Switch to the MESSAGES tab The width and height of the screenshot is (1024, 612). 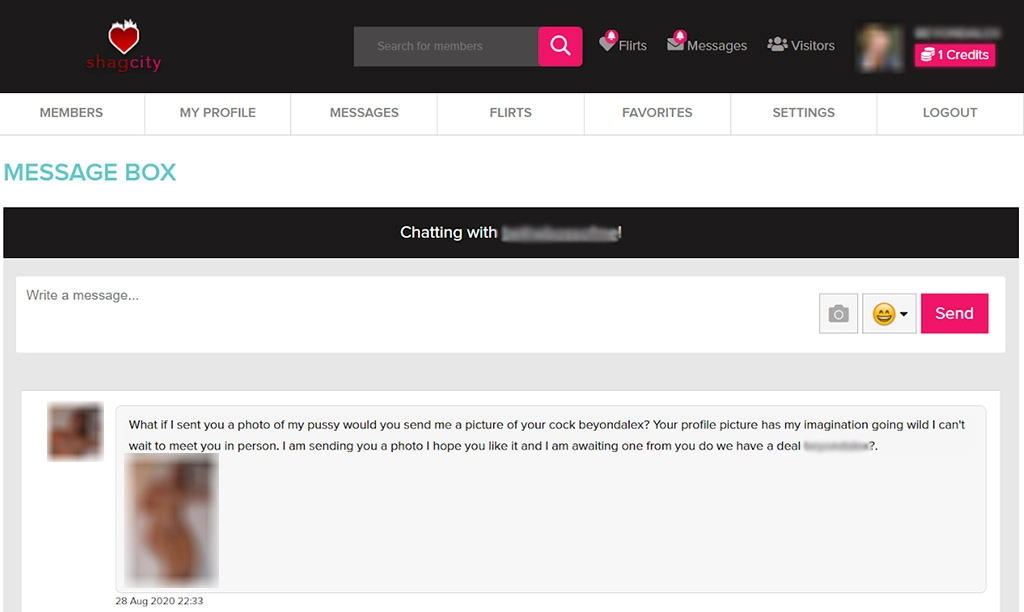(x=364, y=113)
